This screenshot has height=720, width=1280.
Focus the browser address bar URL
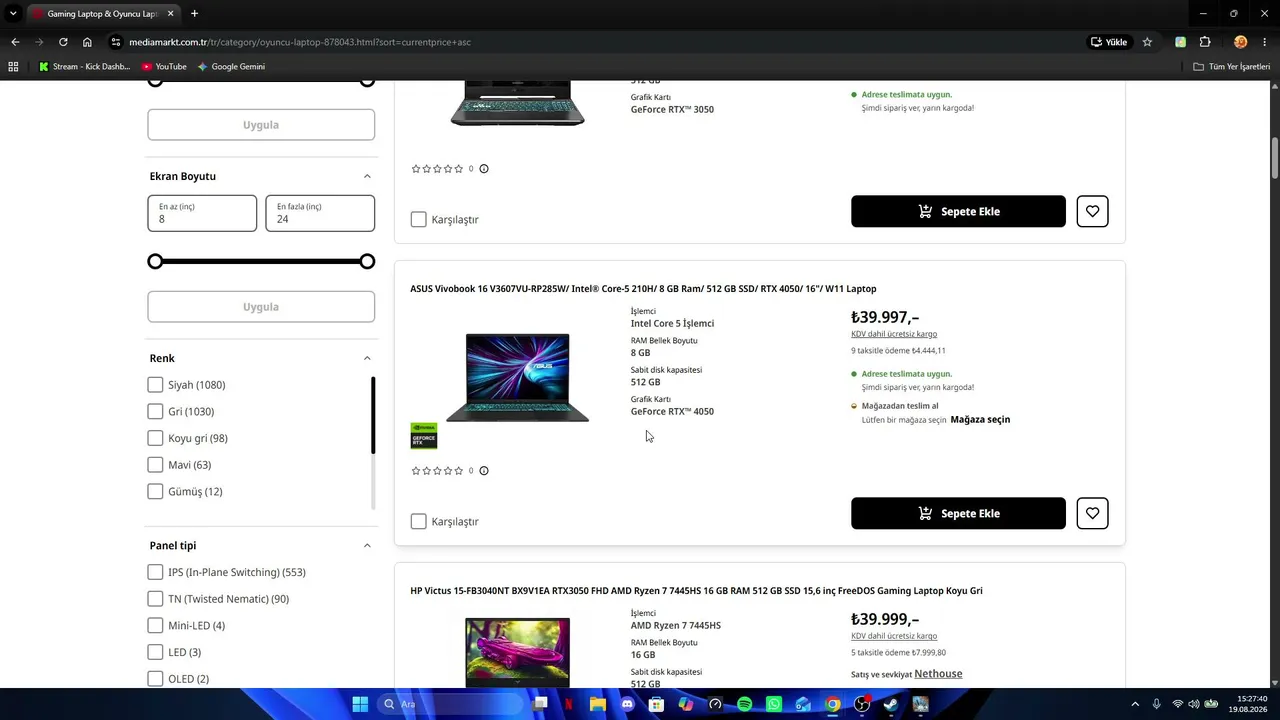[300, 42]
